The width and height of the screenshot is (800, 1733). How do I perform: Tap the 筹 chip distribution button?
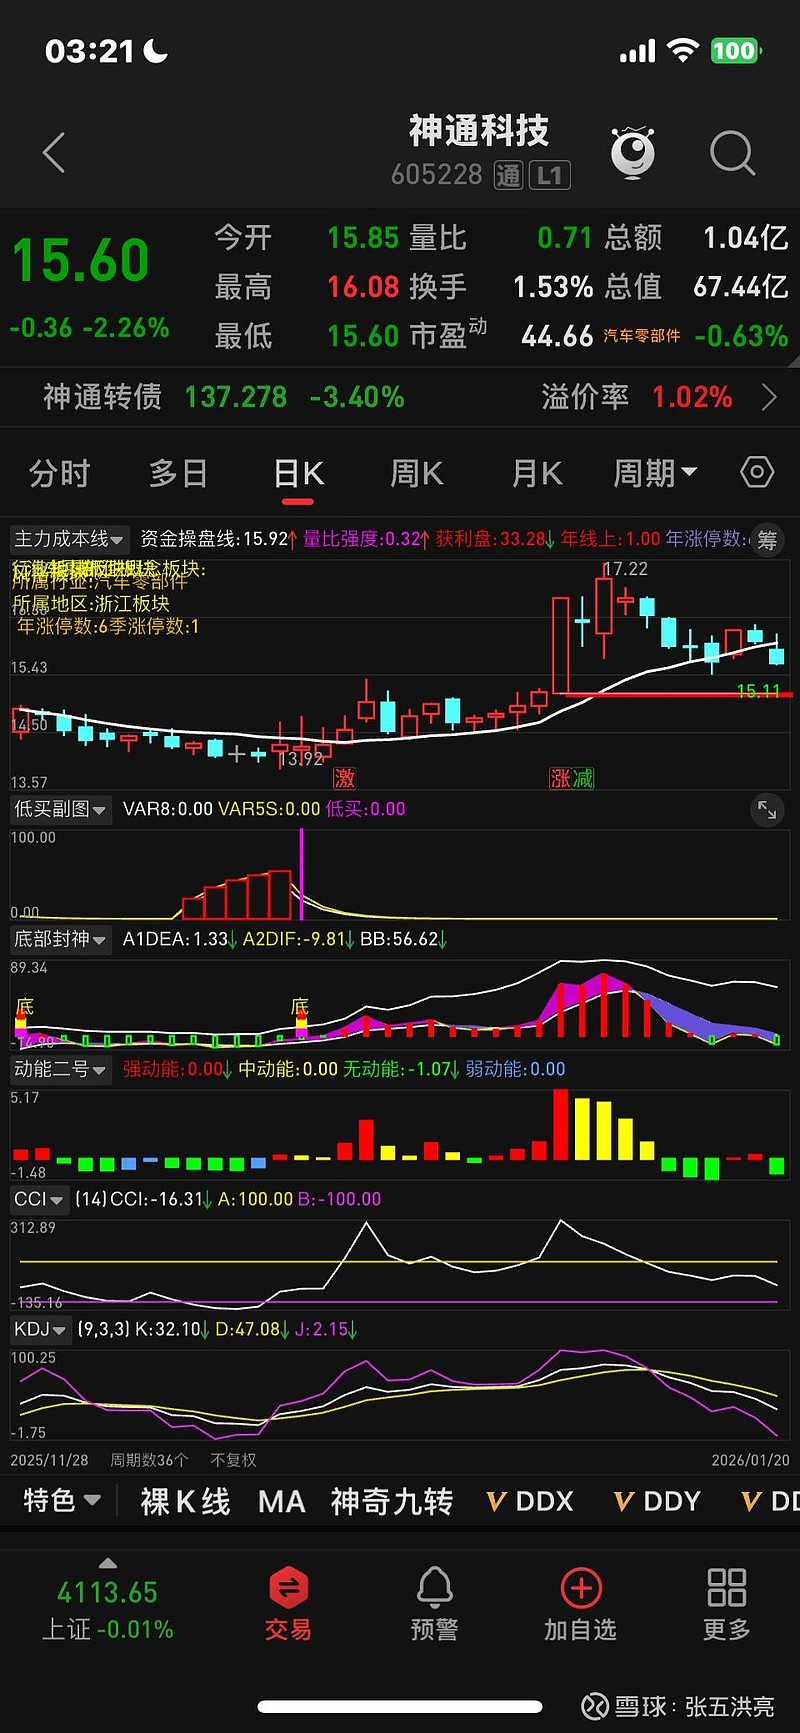coord(767,540)
